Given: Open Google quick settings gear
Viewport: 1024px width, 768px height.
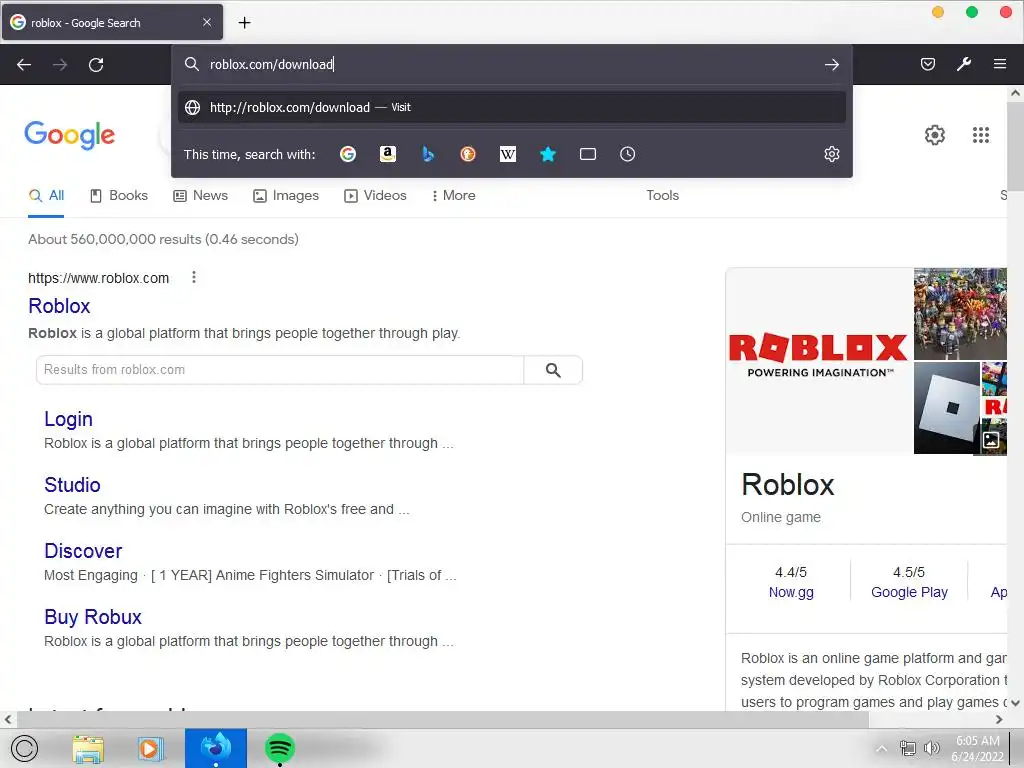Looking at the screenshot, I should click(x=935, y=135).
